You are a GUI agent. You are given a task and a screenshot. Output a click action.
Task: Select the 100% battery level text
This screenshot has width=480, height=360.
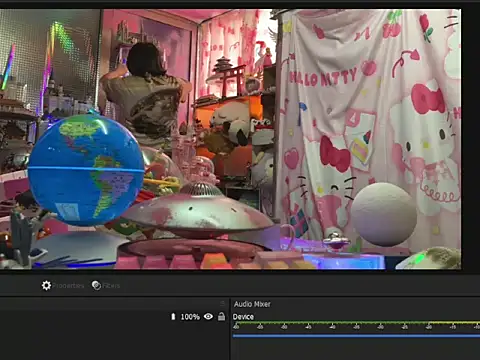click(190, 317)
